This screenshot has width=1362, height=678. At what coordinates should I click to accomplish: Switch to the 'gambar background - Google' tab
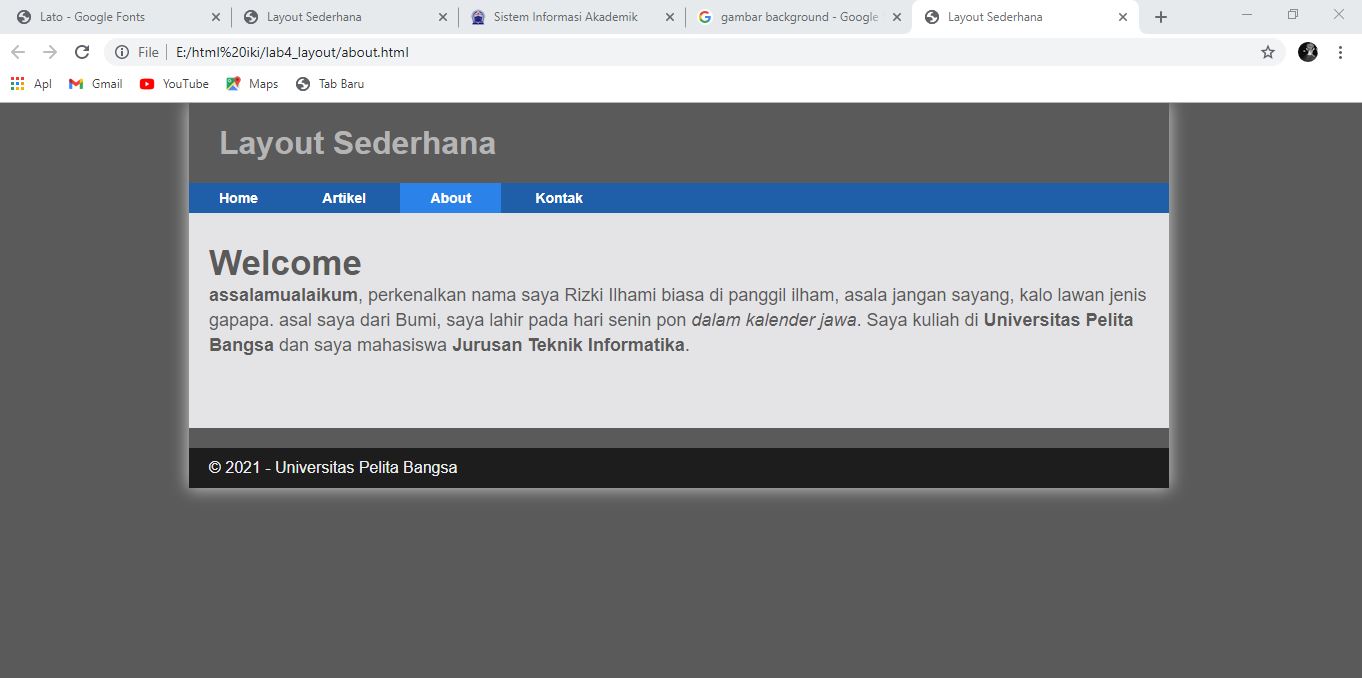[790, 16]
